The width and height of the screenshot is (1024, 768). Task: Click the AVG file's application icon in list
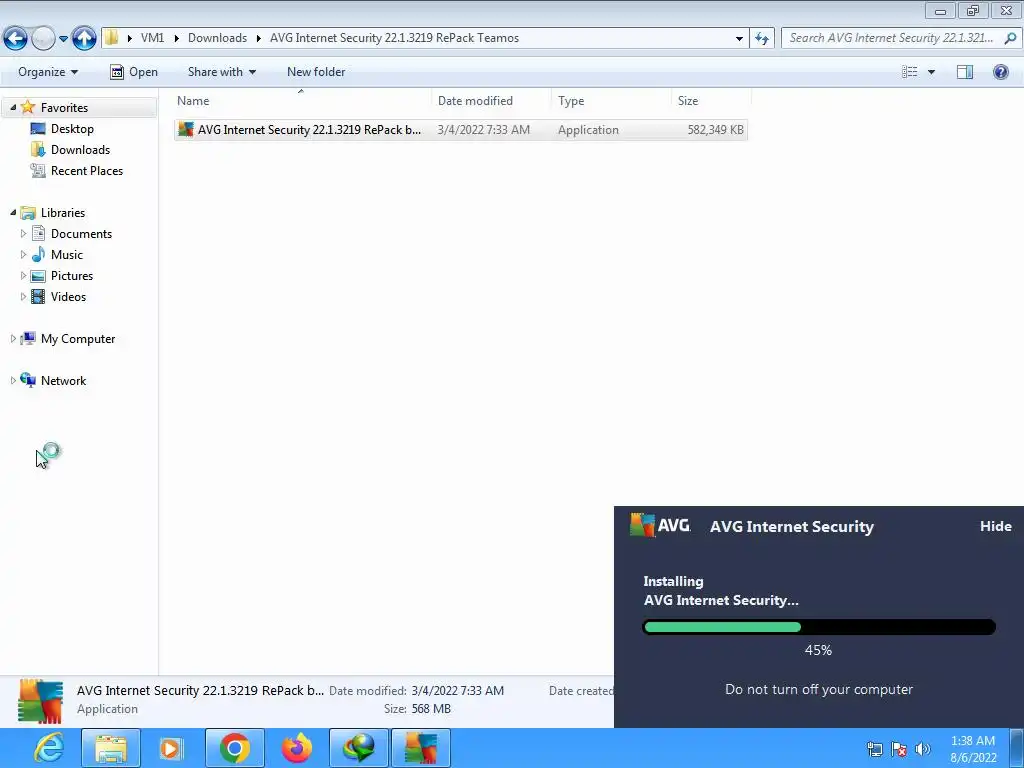186,129
